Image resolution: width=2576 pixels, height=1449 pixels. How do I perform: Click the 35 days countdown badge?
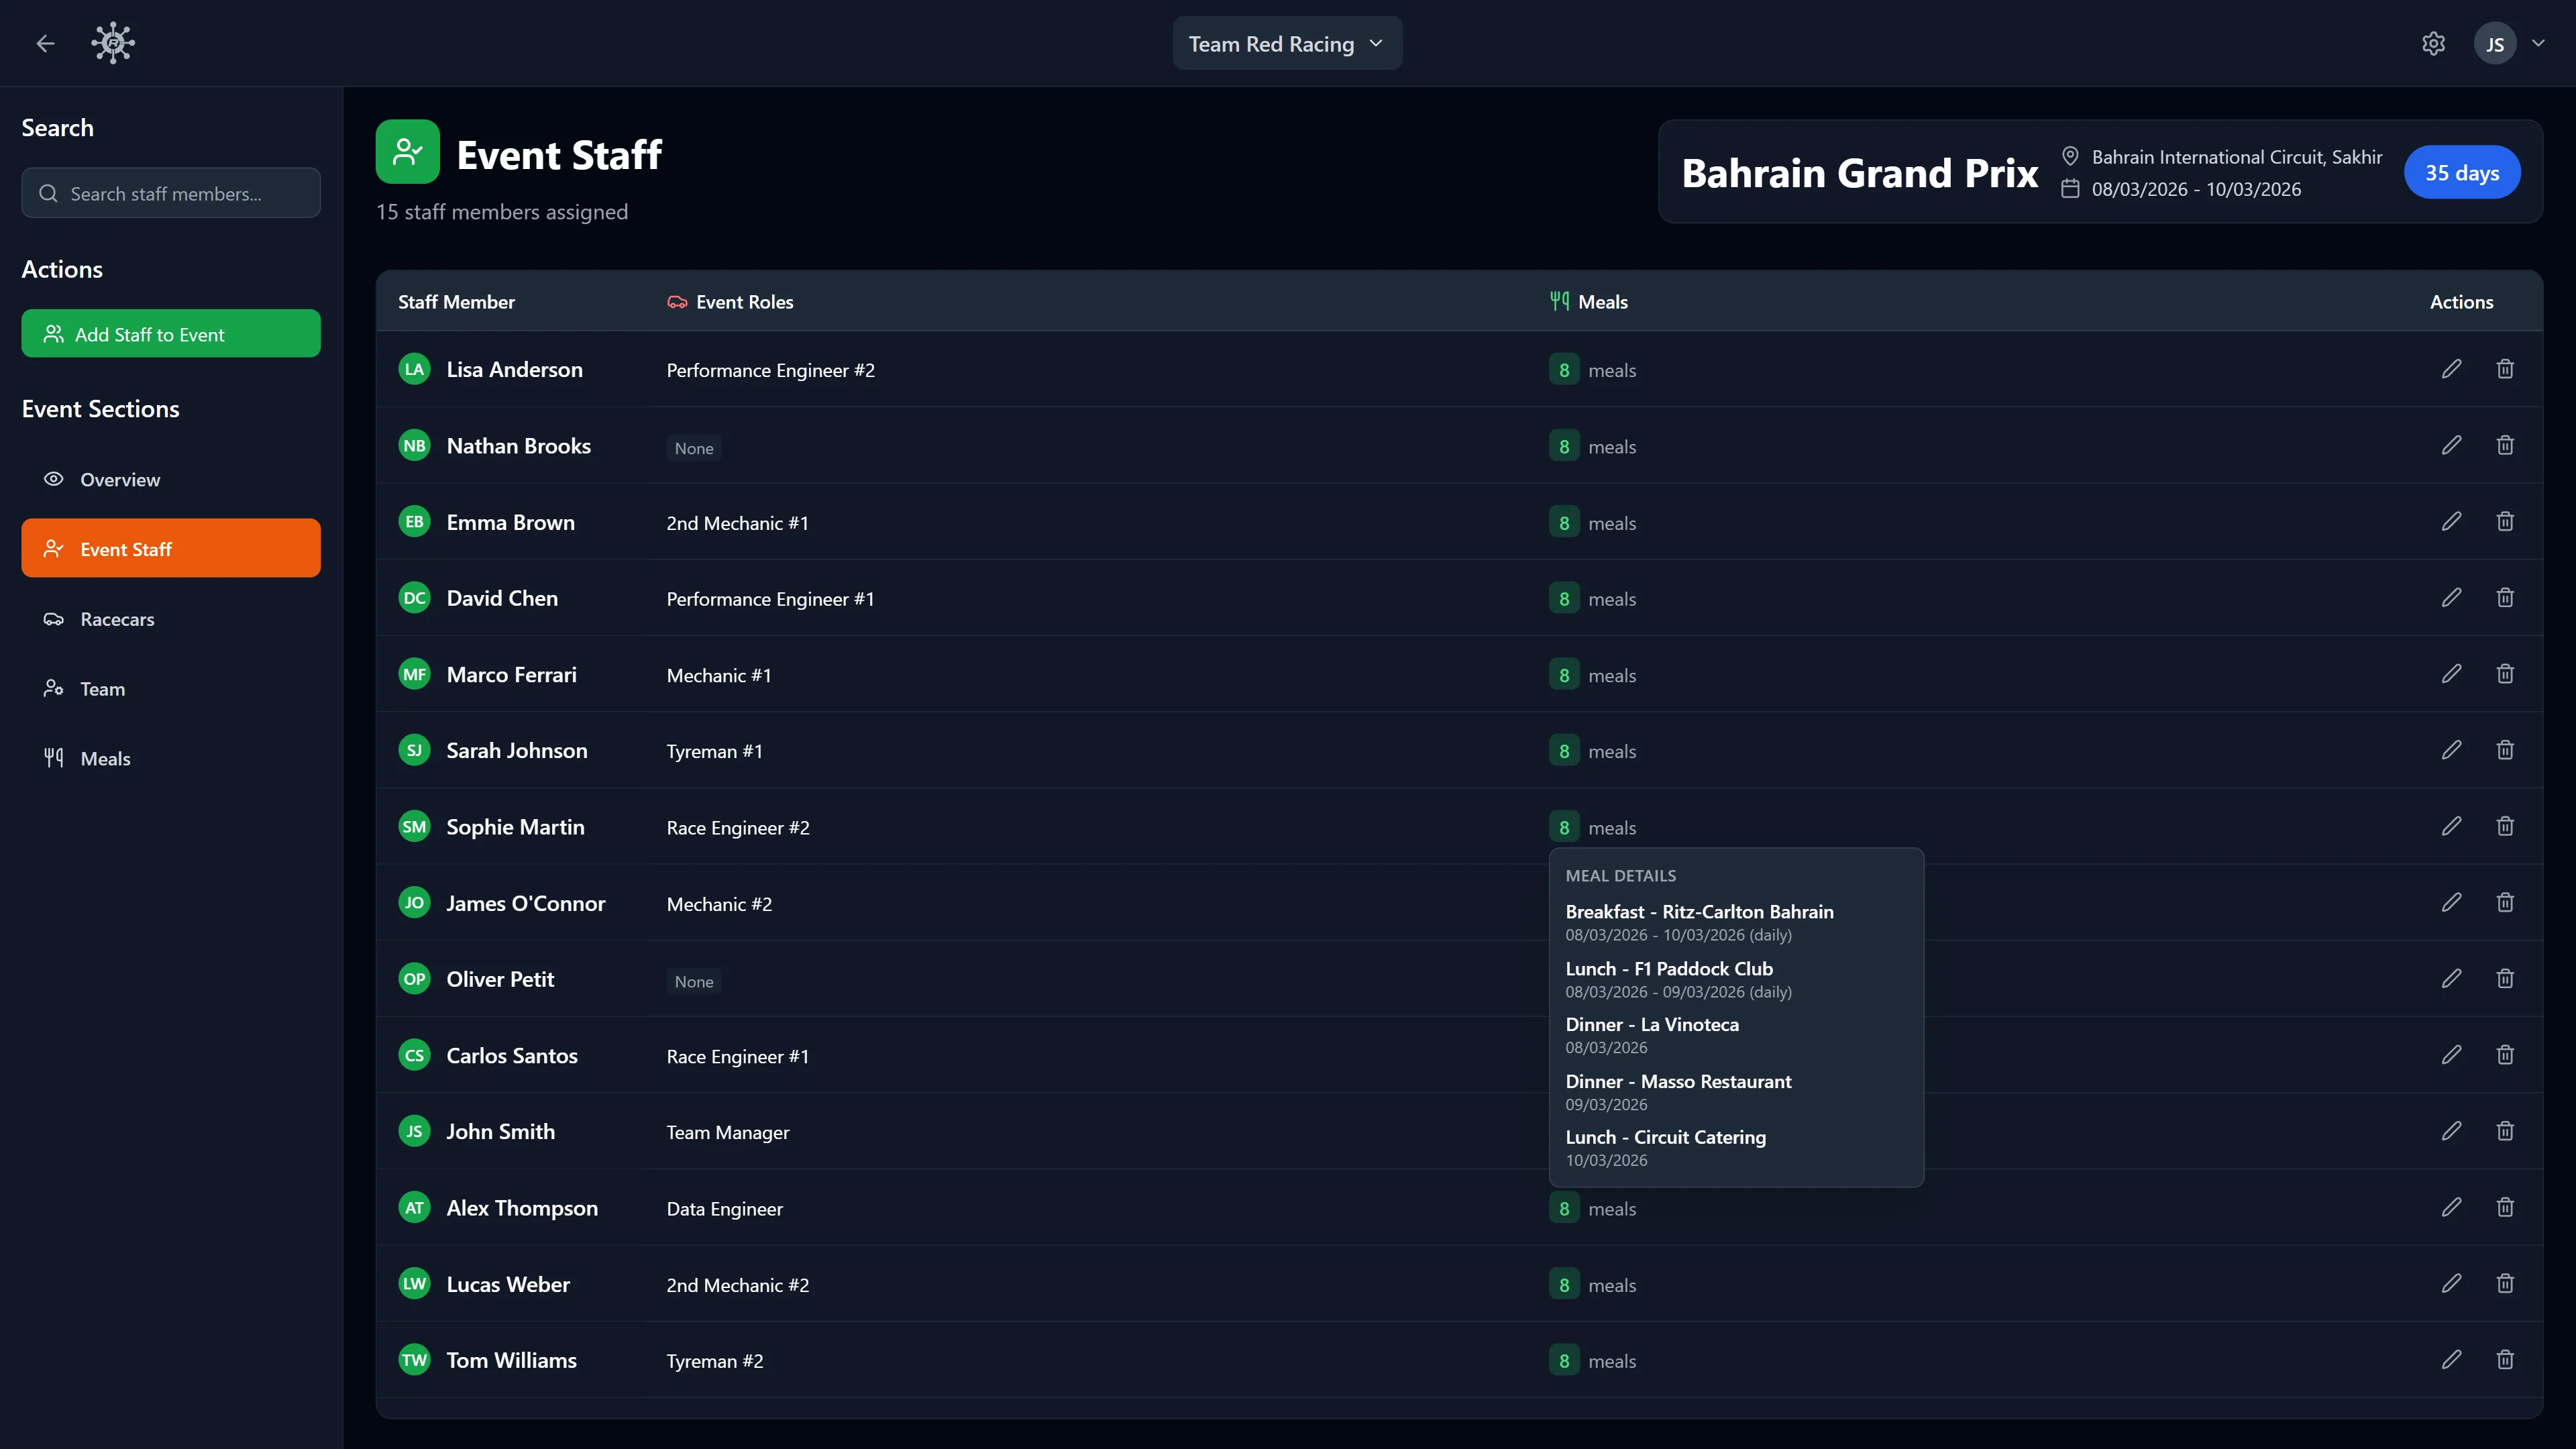point(2461,173)
